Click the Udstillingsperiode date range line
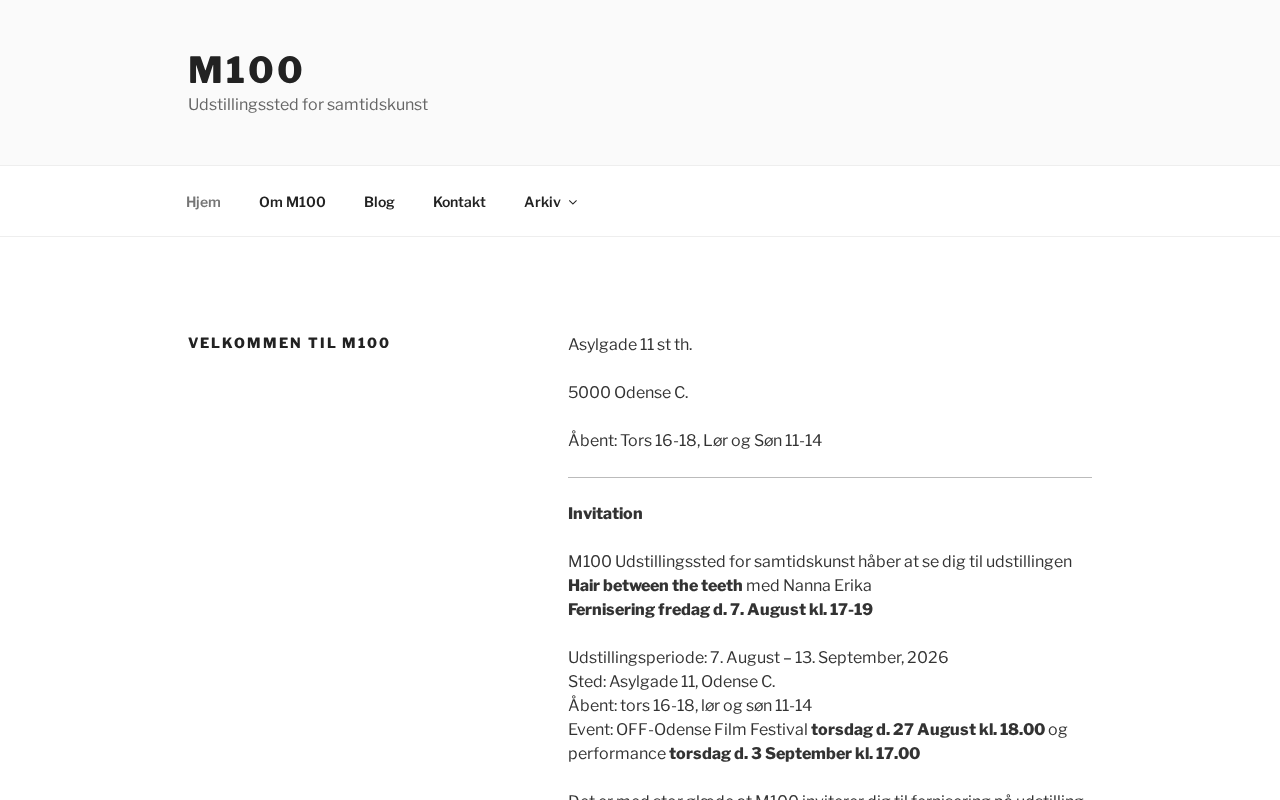The width and height of the screenshot is (1280, 800). (x=758, y=658)
